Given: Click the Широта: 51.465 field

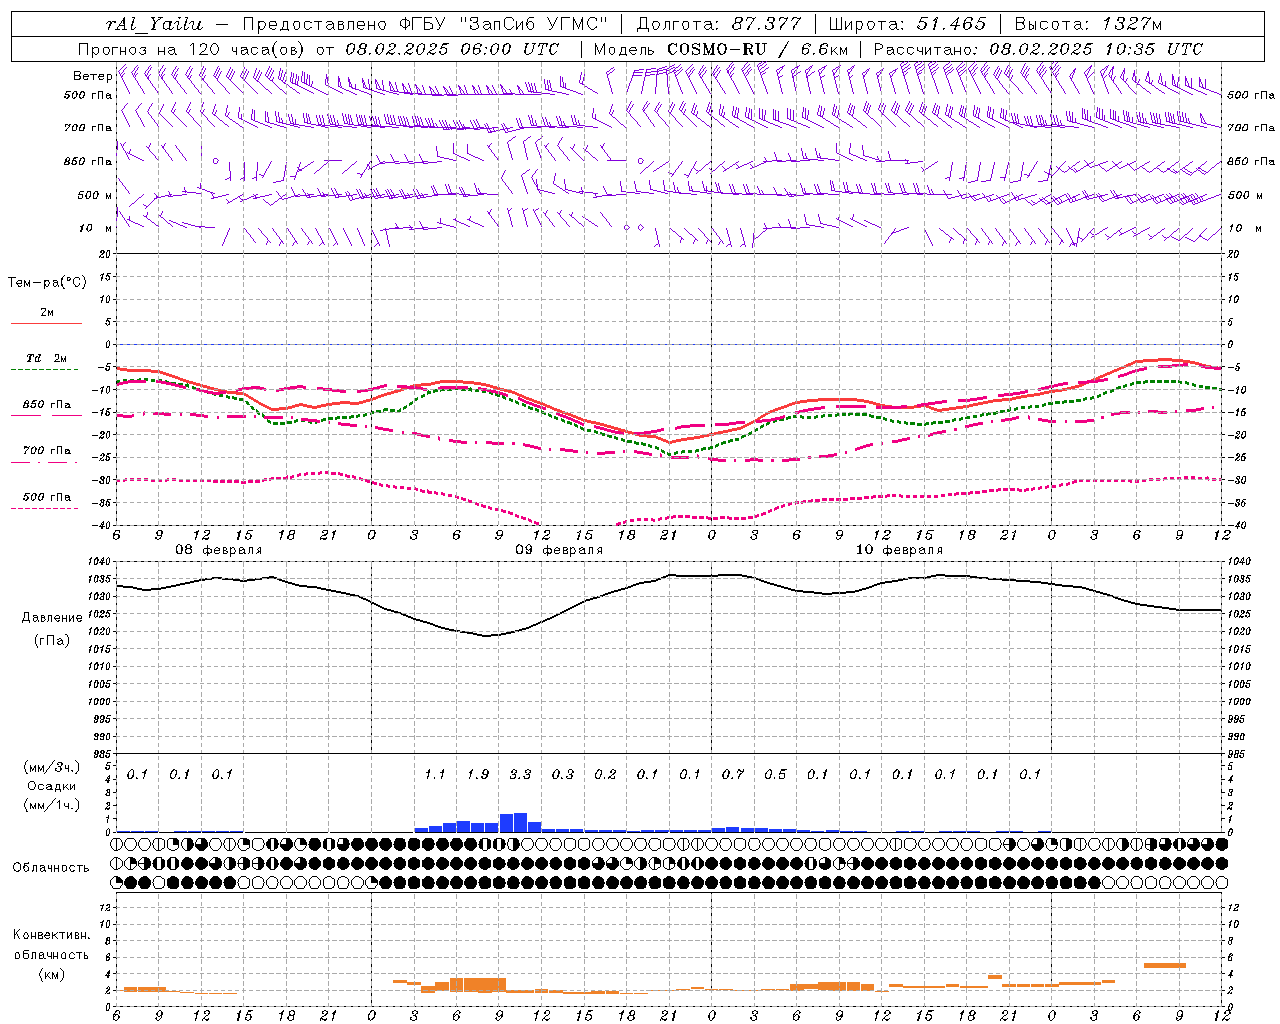Looking at the screenshot, I should coord(907,24).
